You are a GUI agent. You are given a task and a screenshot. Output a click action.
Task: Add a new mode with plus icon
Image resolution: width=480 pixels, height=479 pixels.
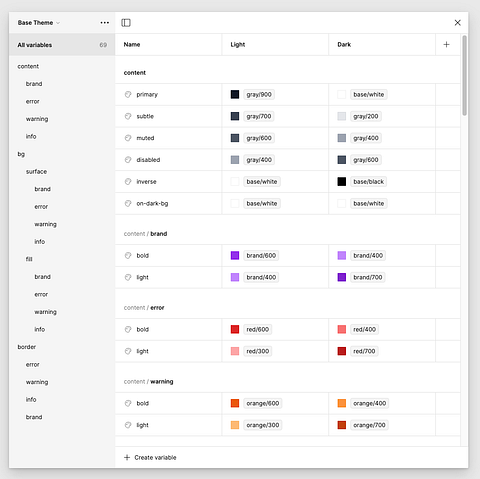coord(446,44)
